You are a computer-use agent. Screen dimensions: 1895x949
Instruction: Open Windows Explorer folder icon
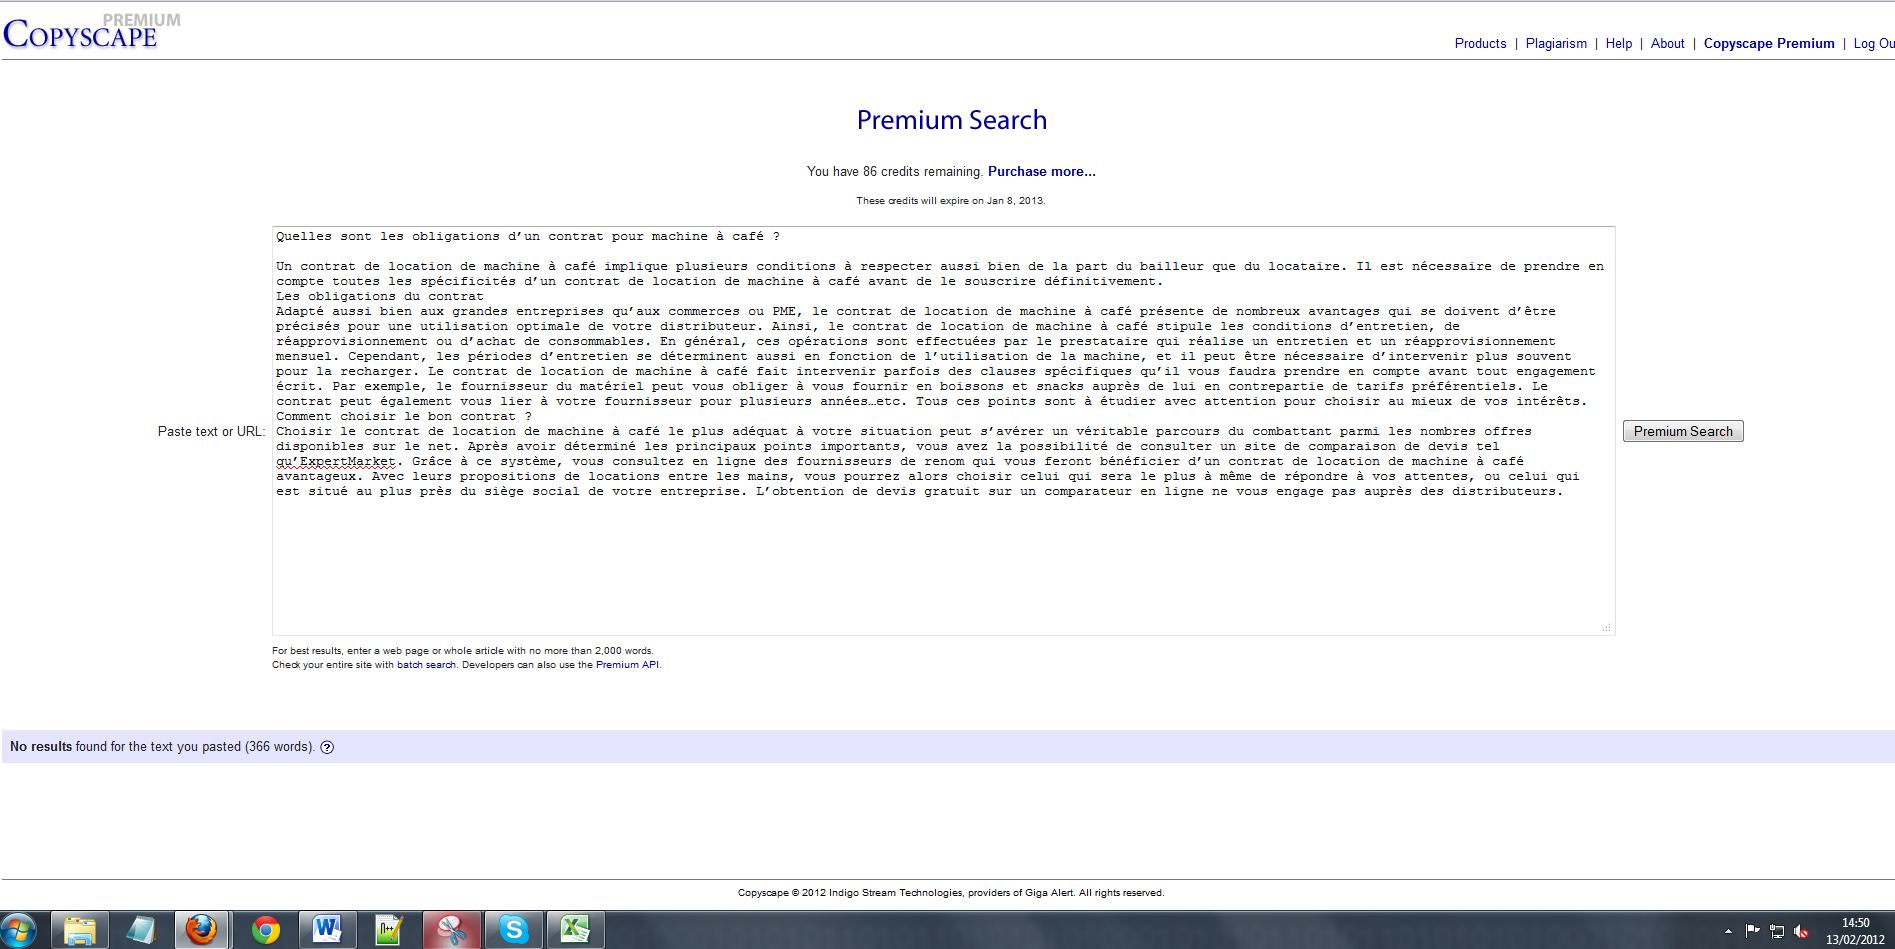point(79,930)
